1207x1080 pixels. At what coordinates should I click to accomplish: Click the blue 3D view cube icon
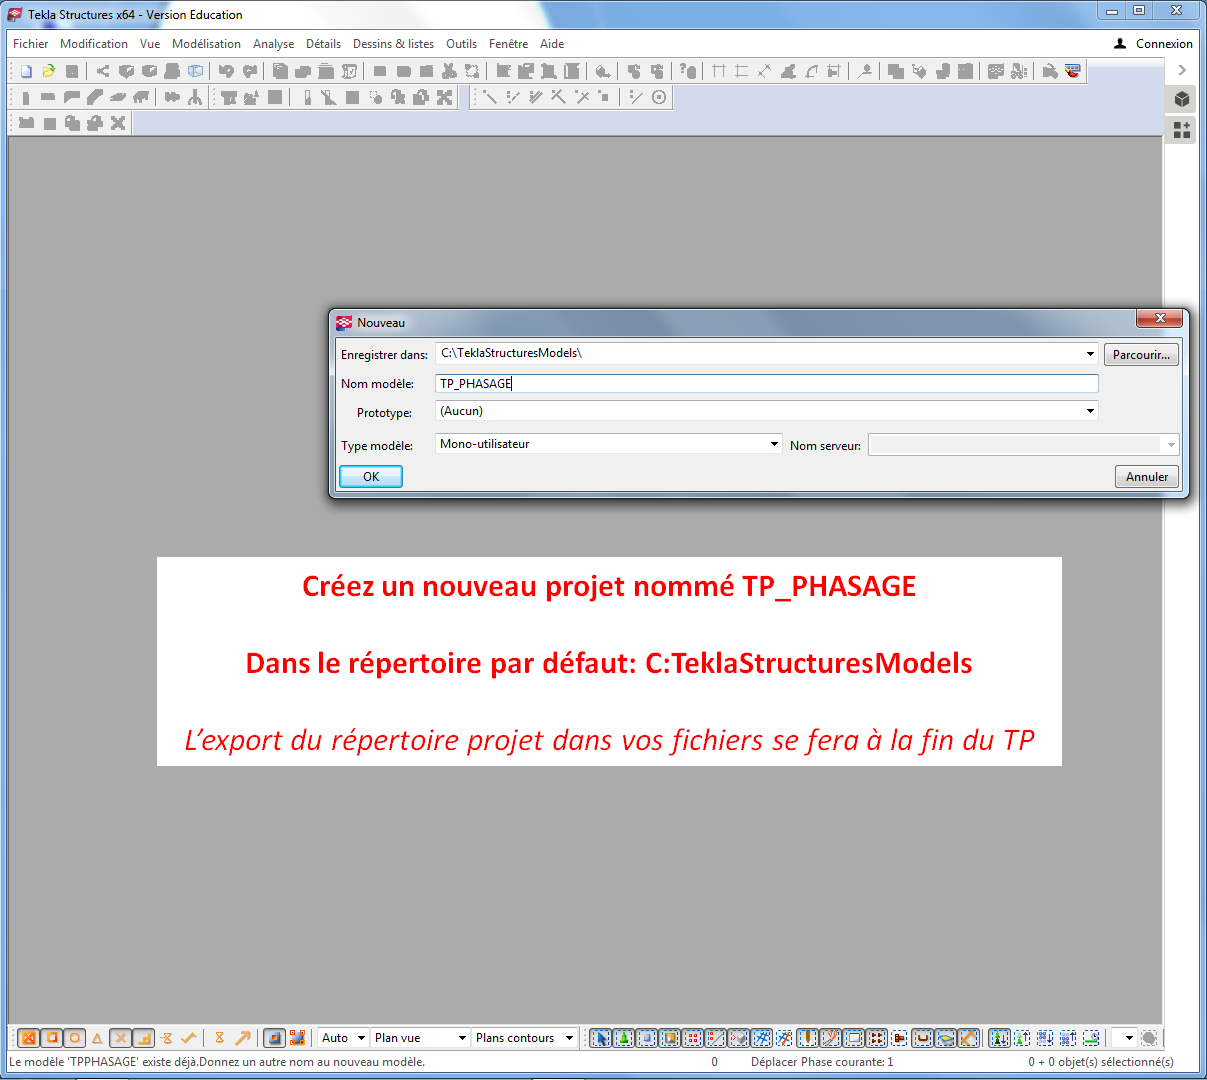[196, 71]
